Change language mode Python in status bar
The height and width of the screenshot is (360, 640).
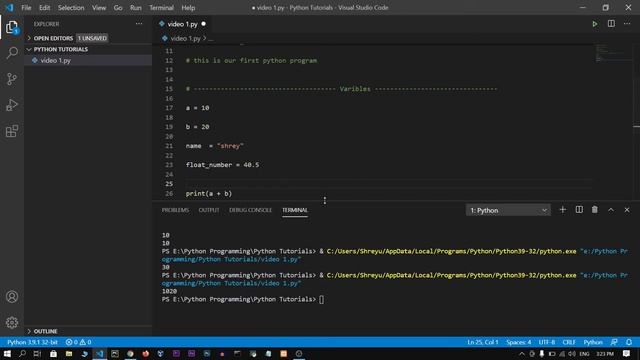coord(593,342)
